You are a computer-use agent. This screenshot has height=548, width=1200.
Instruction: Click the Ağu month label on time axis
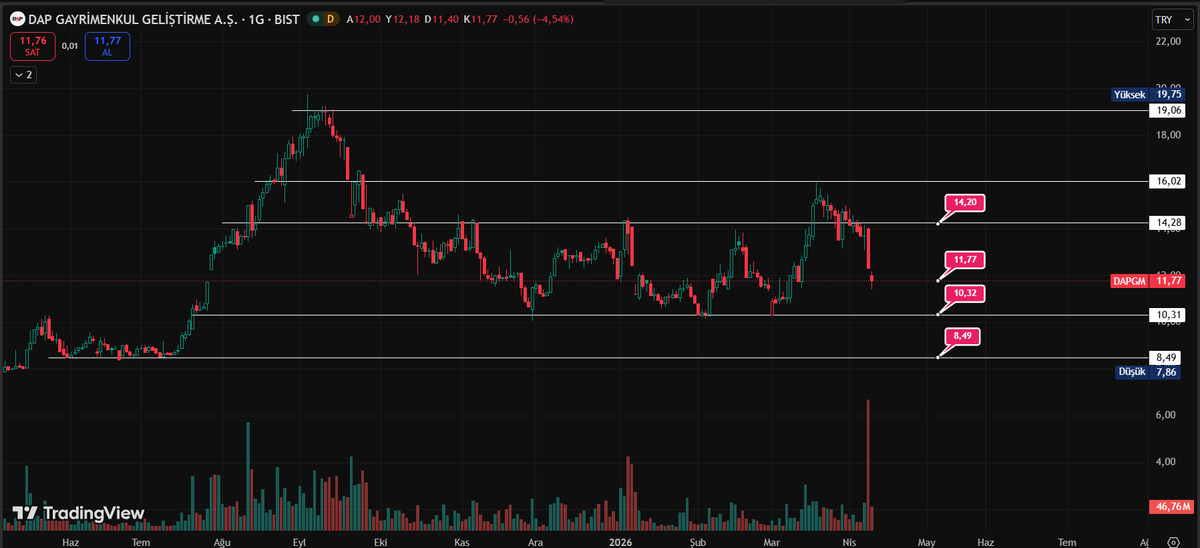point(222,541)
